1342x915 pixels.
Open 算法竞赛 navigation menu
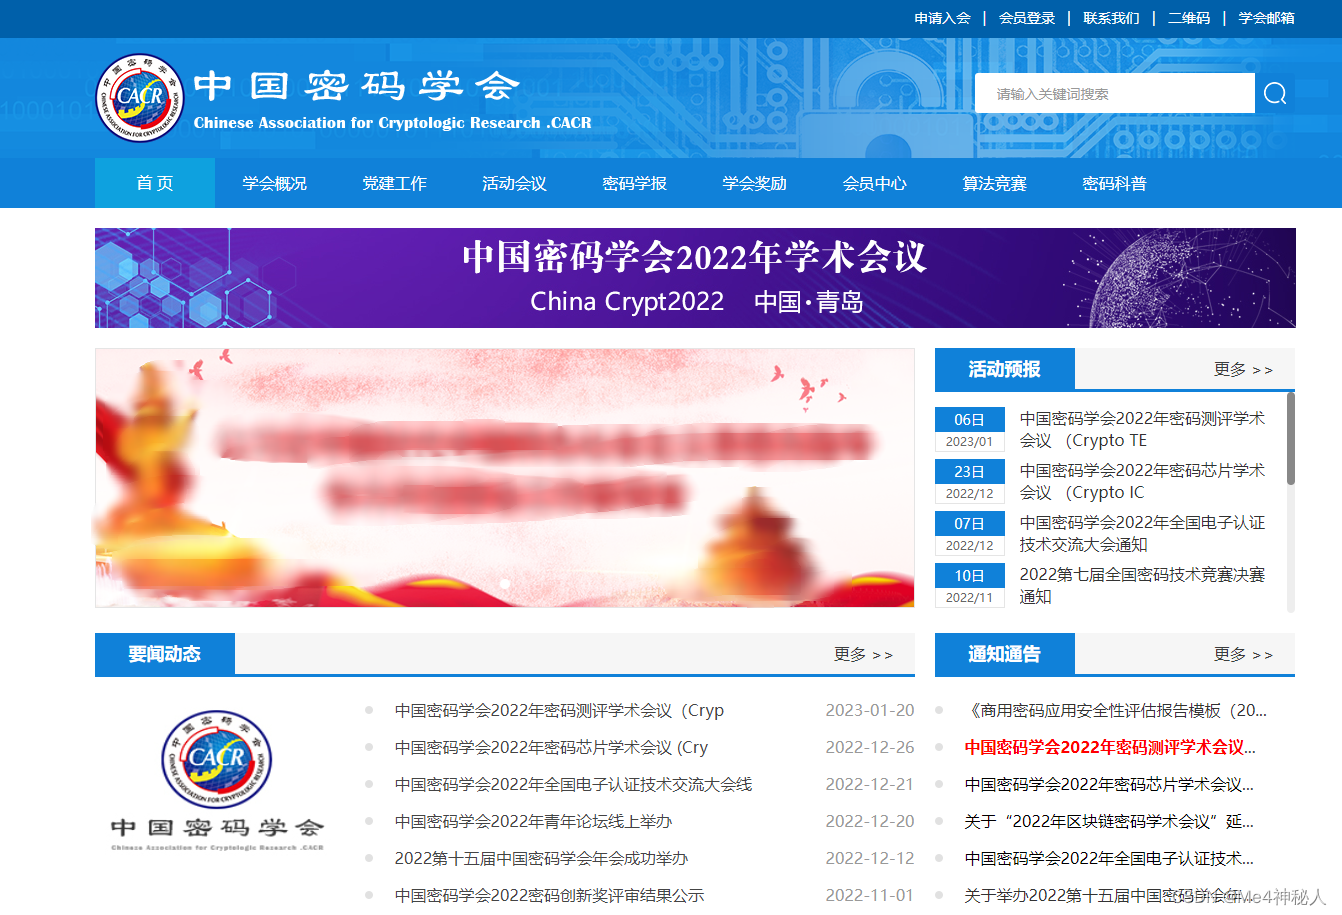point(995,183)
